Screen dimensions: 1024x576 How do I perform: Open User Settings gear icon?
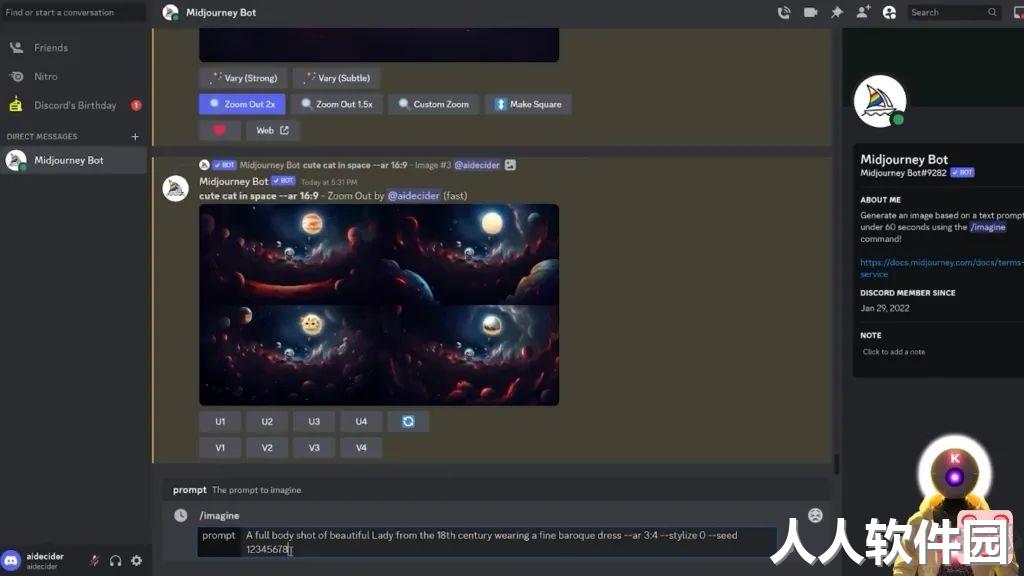click(136, 560)
